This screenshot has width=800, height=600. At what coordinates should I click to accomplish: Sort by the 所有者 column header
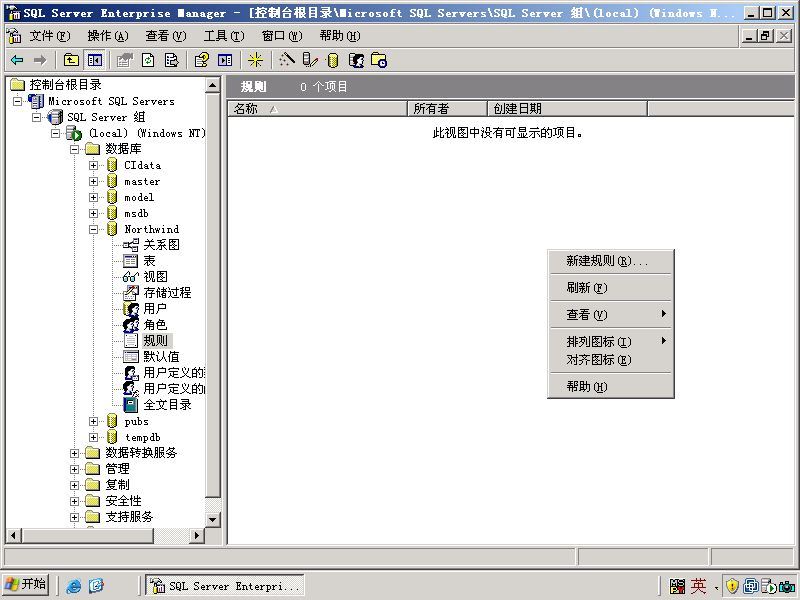point(447,109)
